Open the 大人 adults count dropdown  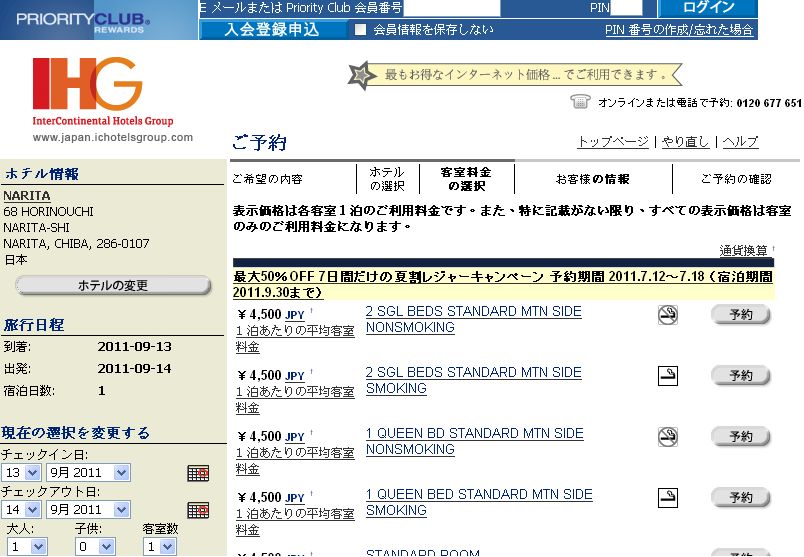pyautogui.click(x=27, y=546)
